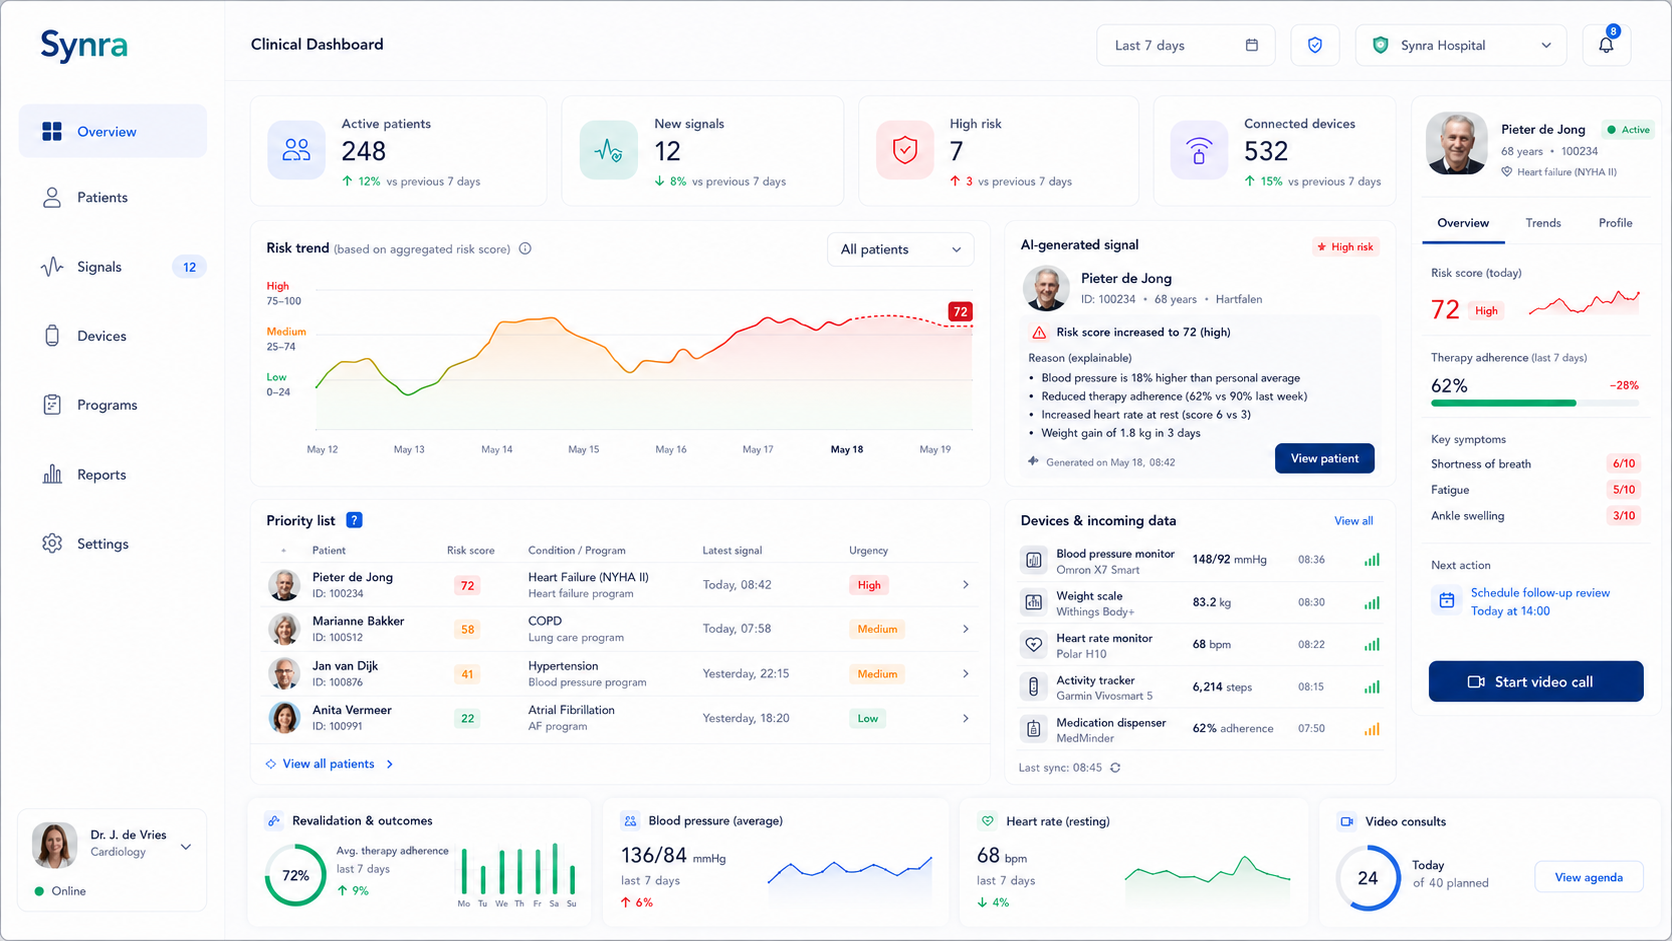The image size is (1672, 941).
Task: Click the Signals waveform icon in sidebar
Action: [52, 267]
